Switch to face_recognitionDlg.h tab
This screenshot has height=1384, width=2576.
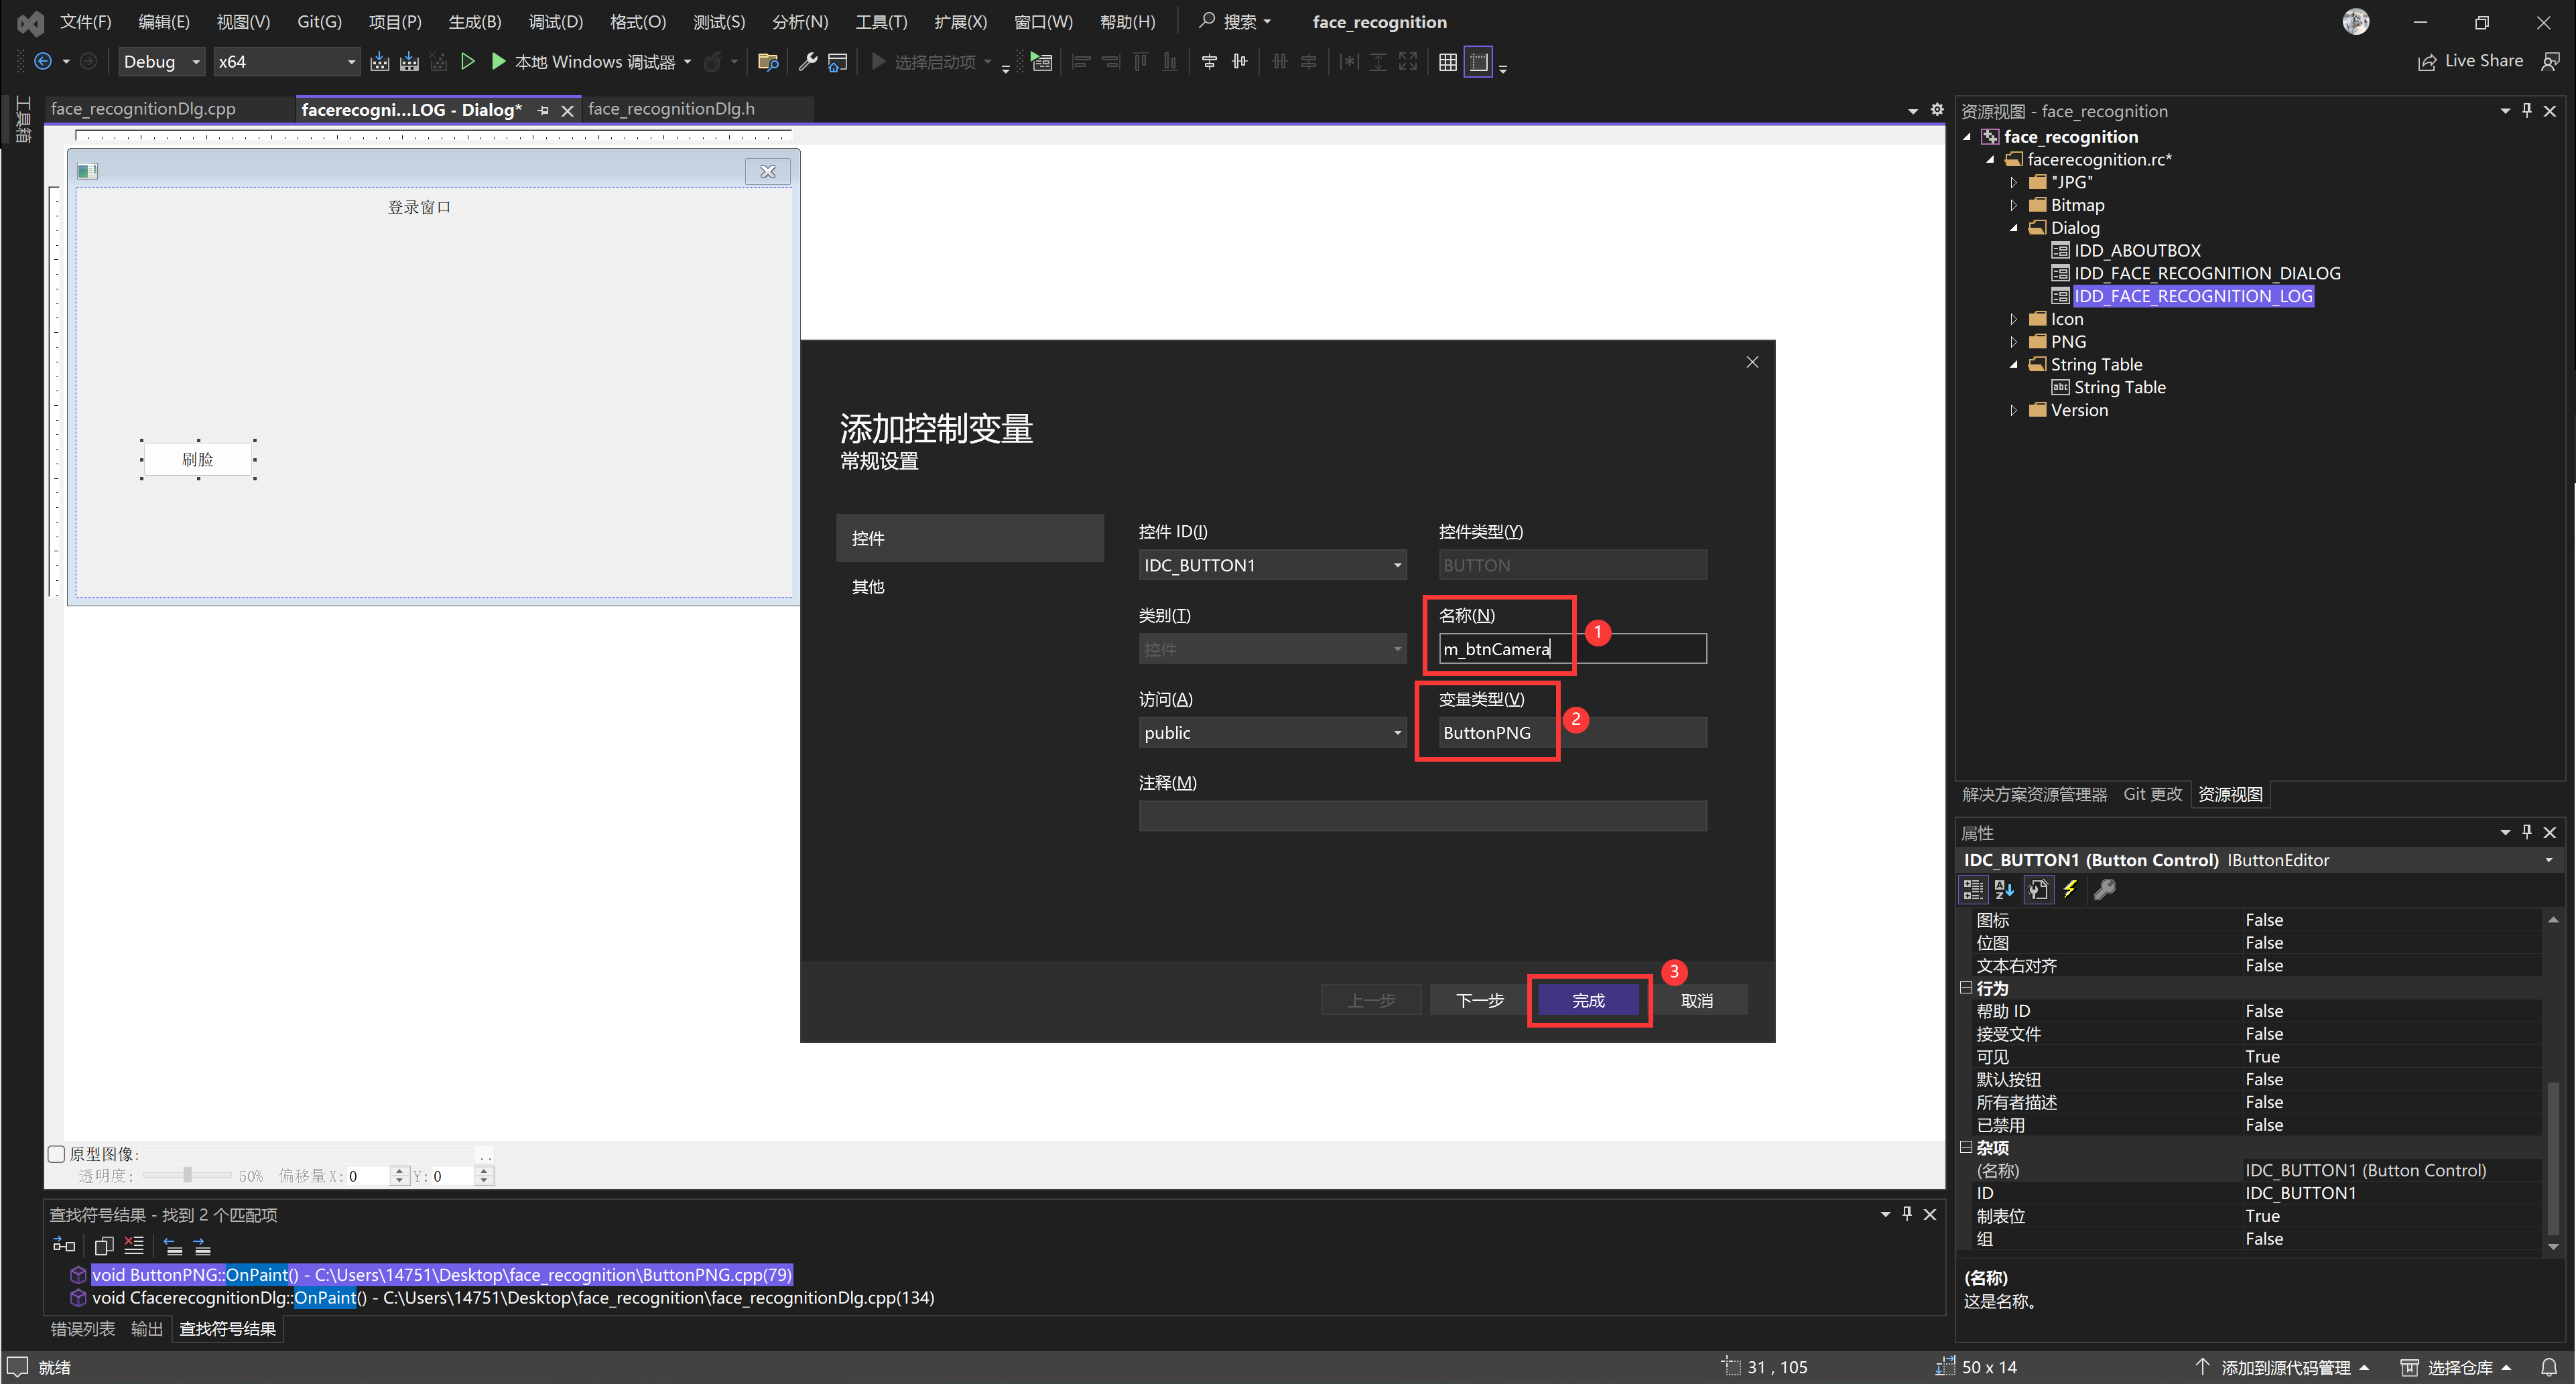click(x=671, y=109)
